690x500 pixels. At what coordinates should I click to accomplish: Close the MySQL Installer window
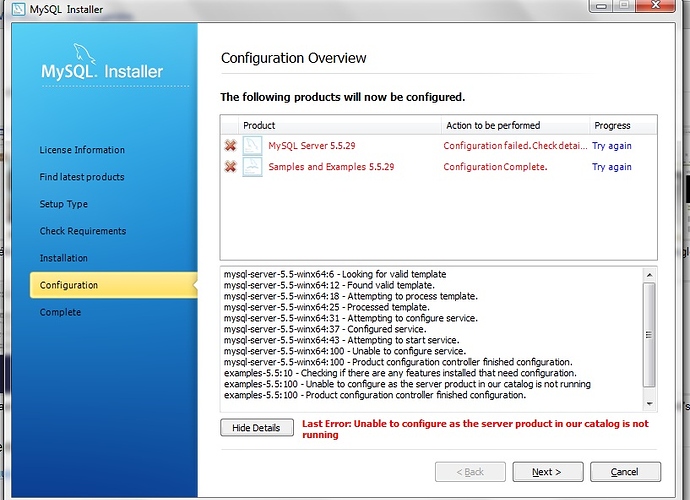click(x=655, y=6)
